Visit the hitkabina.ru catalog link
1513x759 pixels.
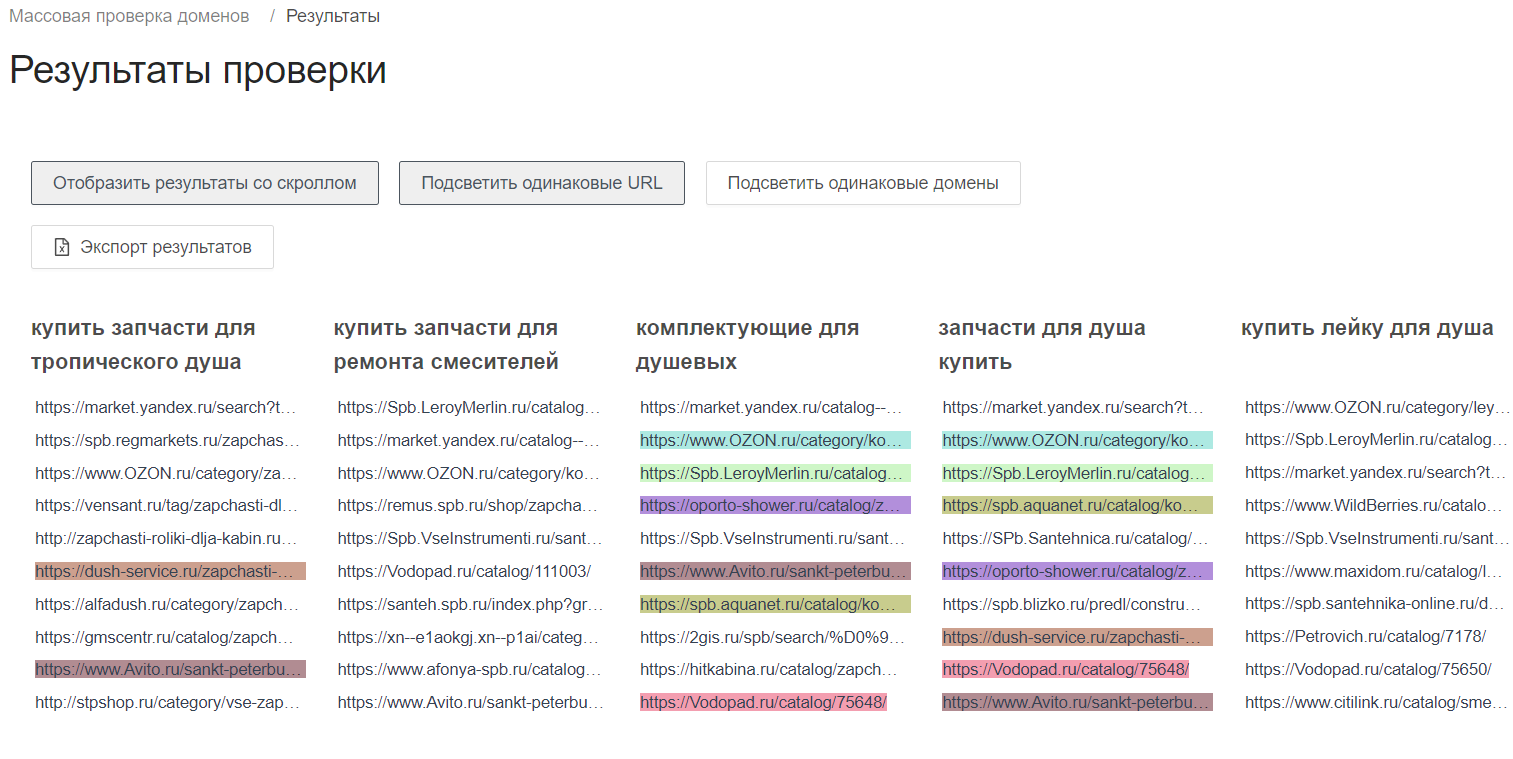pos(771,670)
